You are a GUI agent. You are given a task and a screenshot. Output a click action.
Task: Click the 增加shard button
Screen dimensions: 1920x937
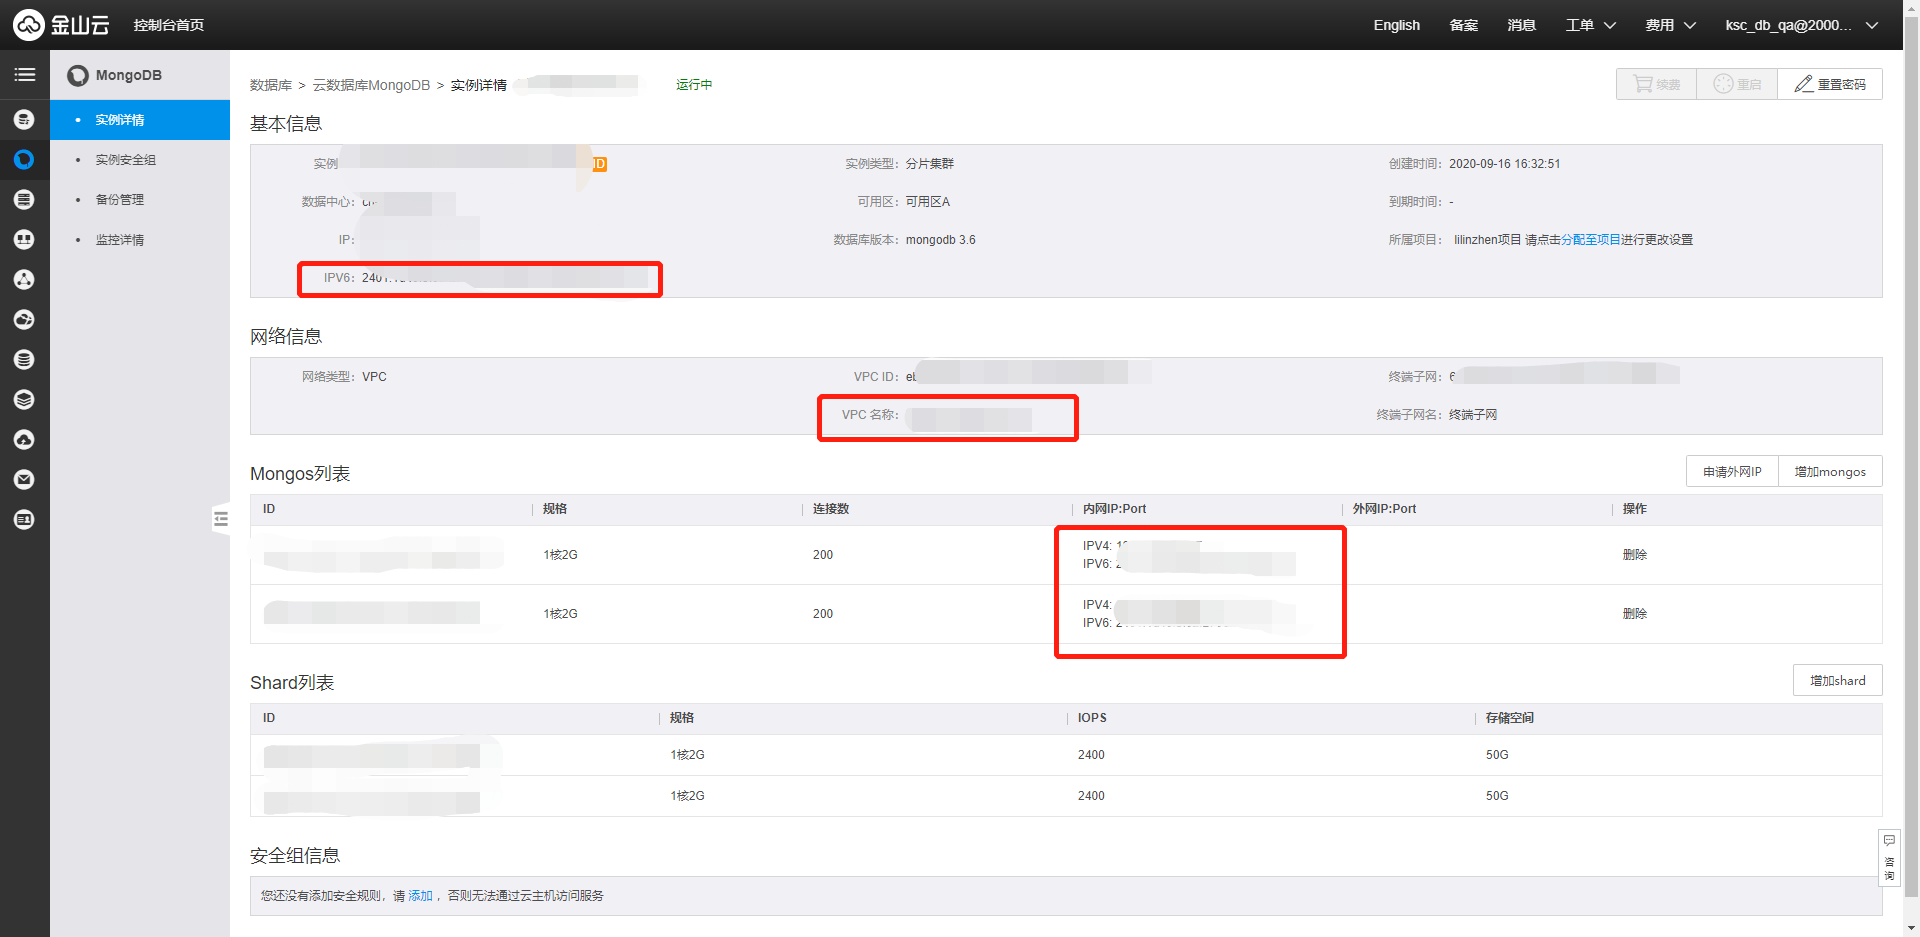[1837, 681]
